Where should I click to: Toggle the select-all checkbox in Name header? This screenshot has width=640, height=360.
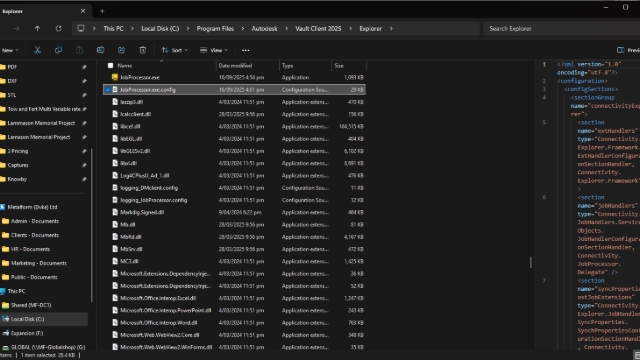110,65
